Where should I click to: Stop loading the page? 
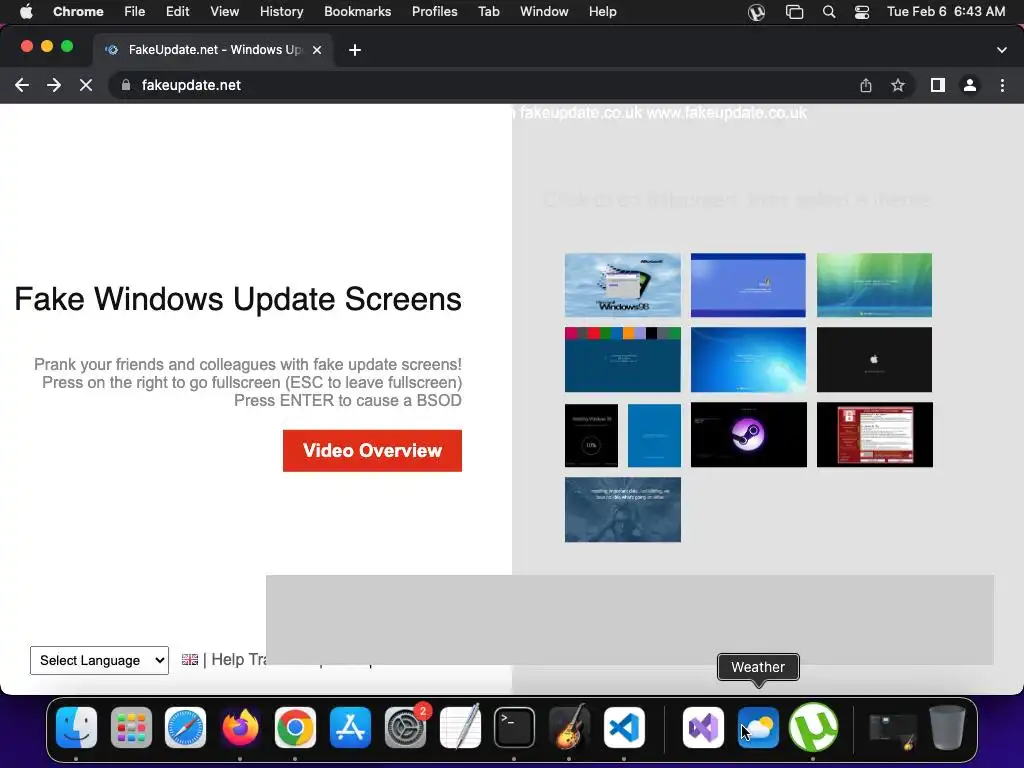(86, 85)
